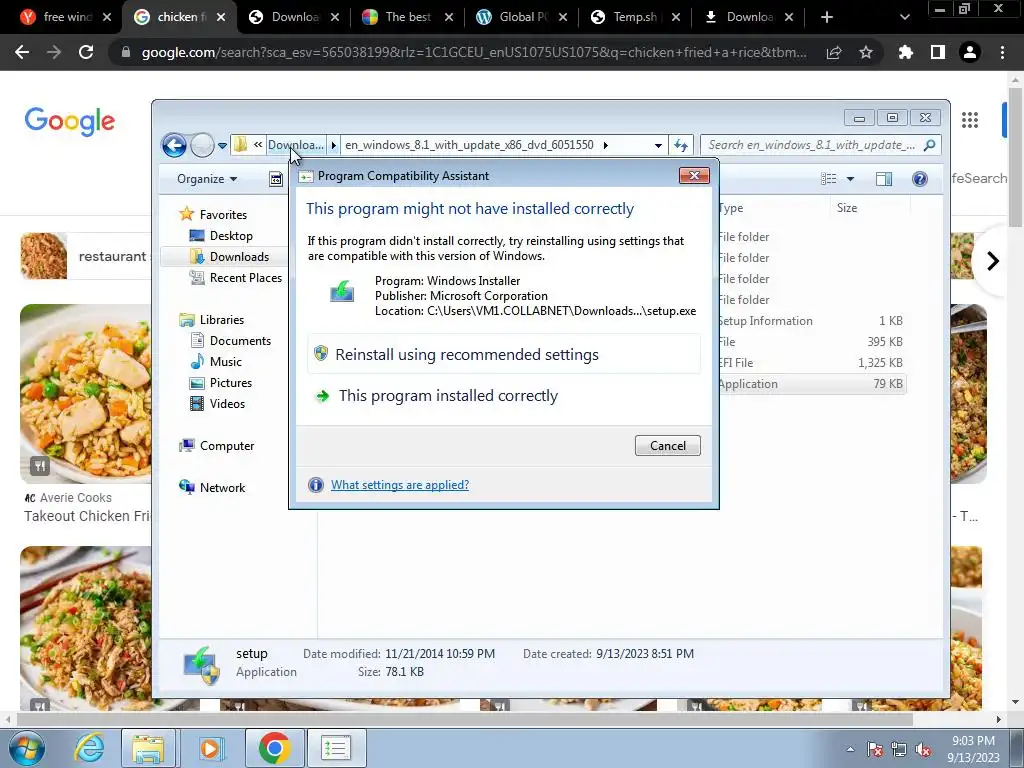Image resolution: width=1024 pixels, height=768 pixels.
Task: Open change view options dropdown arrow
Action: point(850,179)
